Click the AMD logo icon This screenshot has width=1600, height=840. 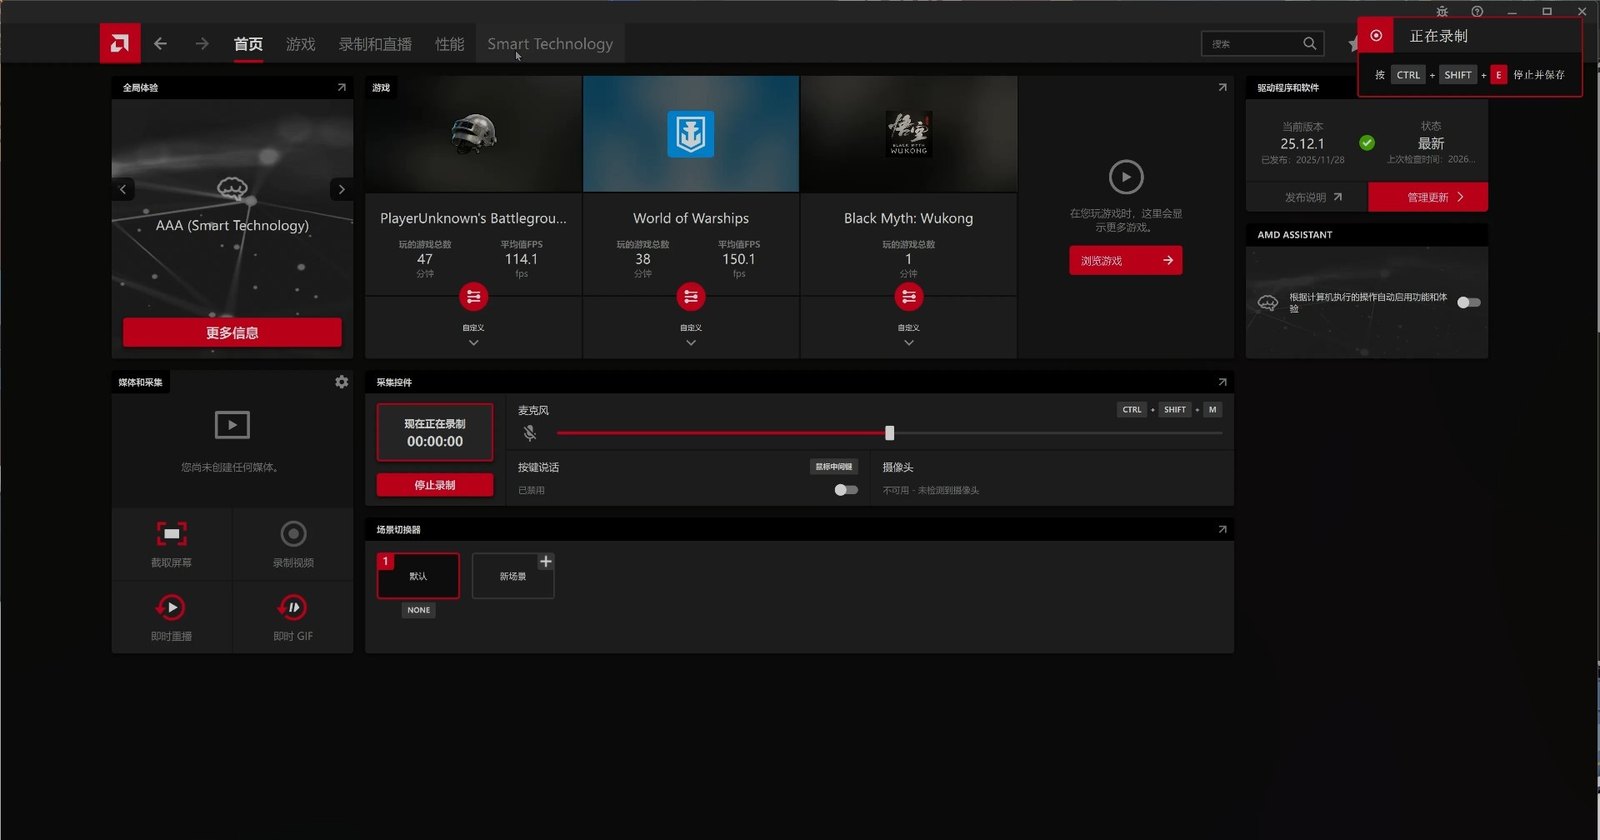pyautogui.click(x=120, y=43)
